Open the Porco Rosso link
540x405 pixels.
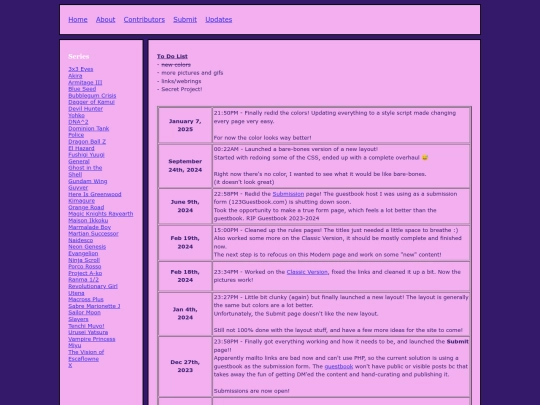[x=85, y=267]
